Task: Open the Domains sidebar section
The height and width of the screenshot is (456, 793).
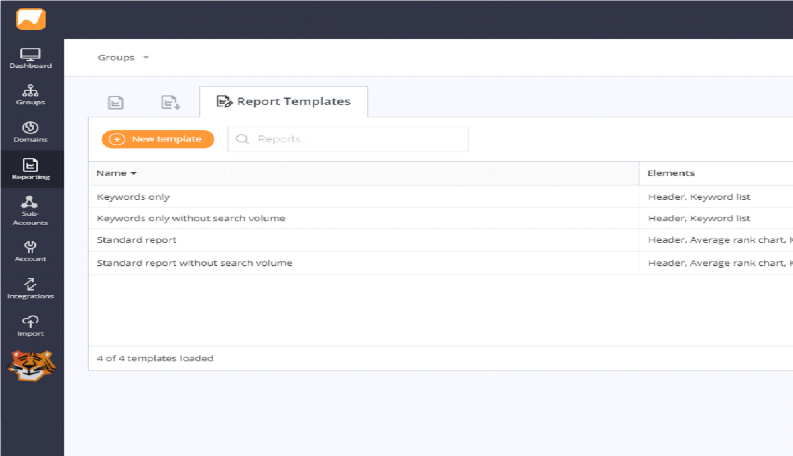Action: [30, 132]
